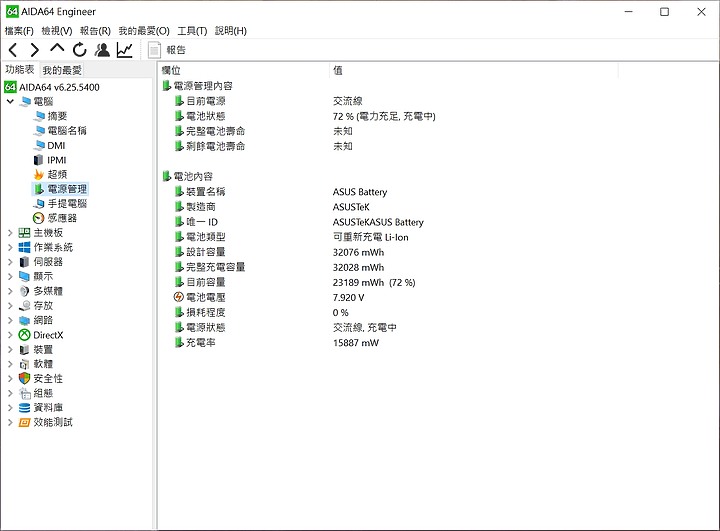Viewport: 720px width, 531px height.
Task: Open the 我的最愛(O) menu
Action: coord(144,31)
